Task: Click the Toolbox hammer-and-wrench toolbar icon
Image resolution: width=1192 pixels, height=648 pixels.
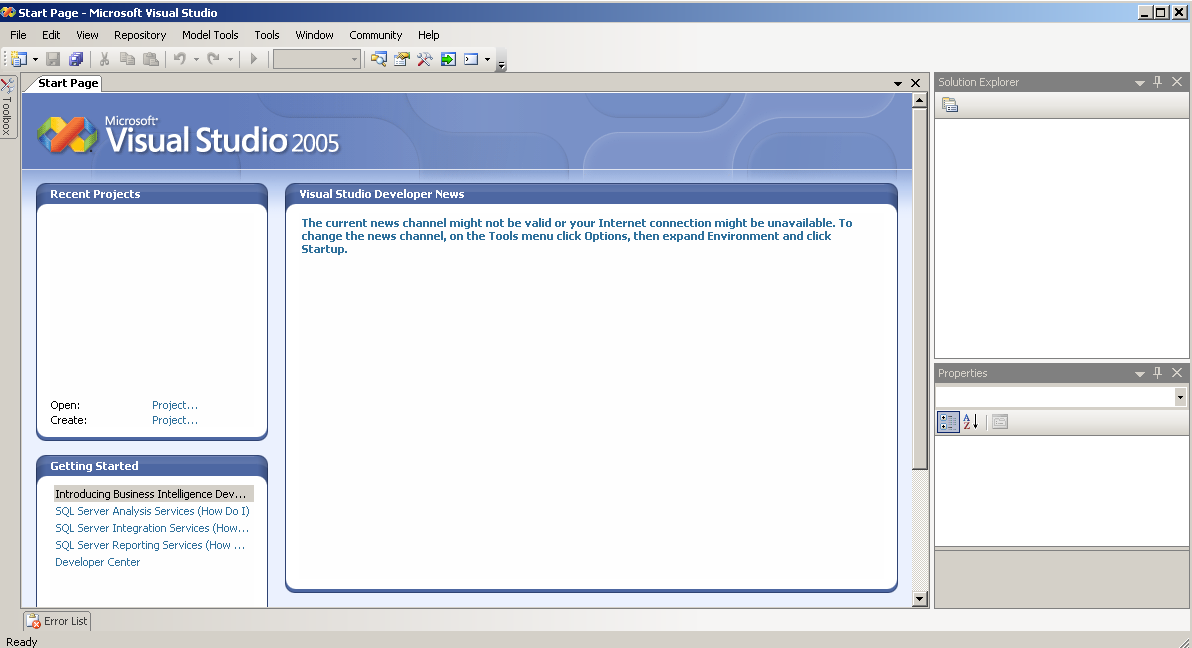Action: pos(424,60)
